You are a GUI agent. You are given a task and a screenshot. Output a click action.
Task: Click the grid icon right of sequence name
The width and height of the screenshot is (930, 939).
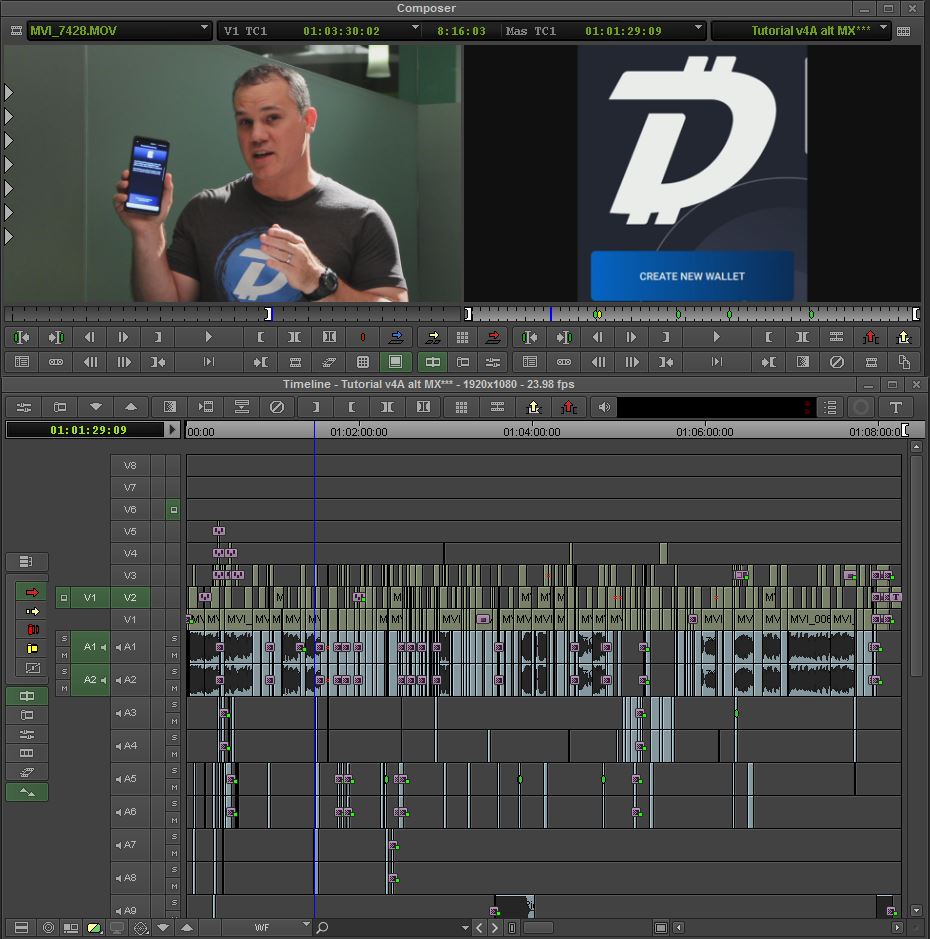904,31
